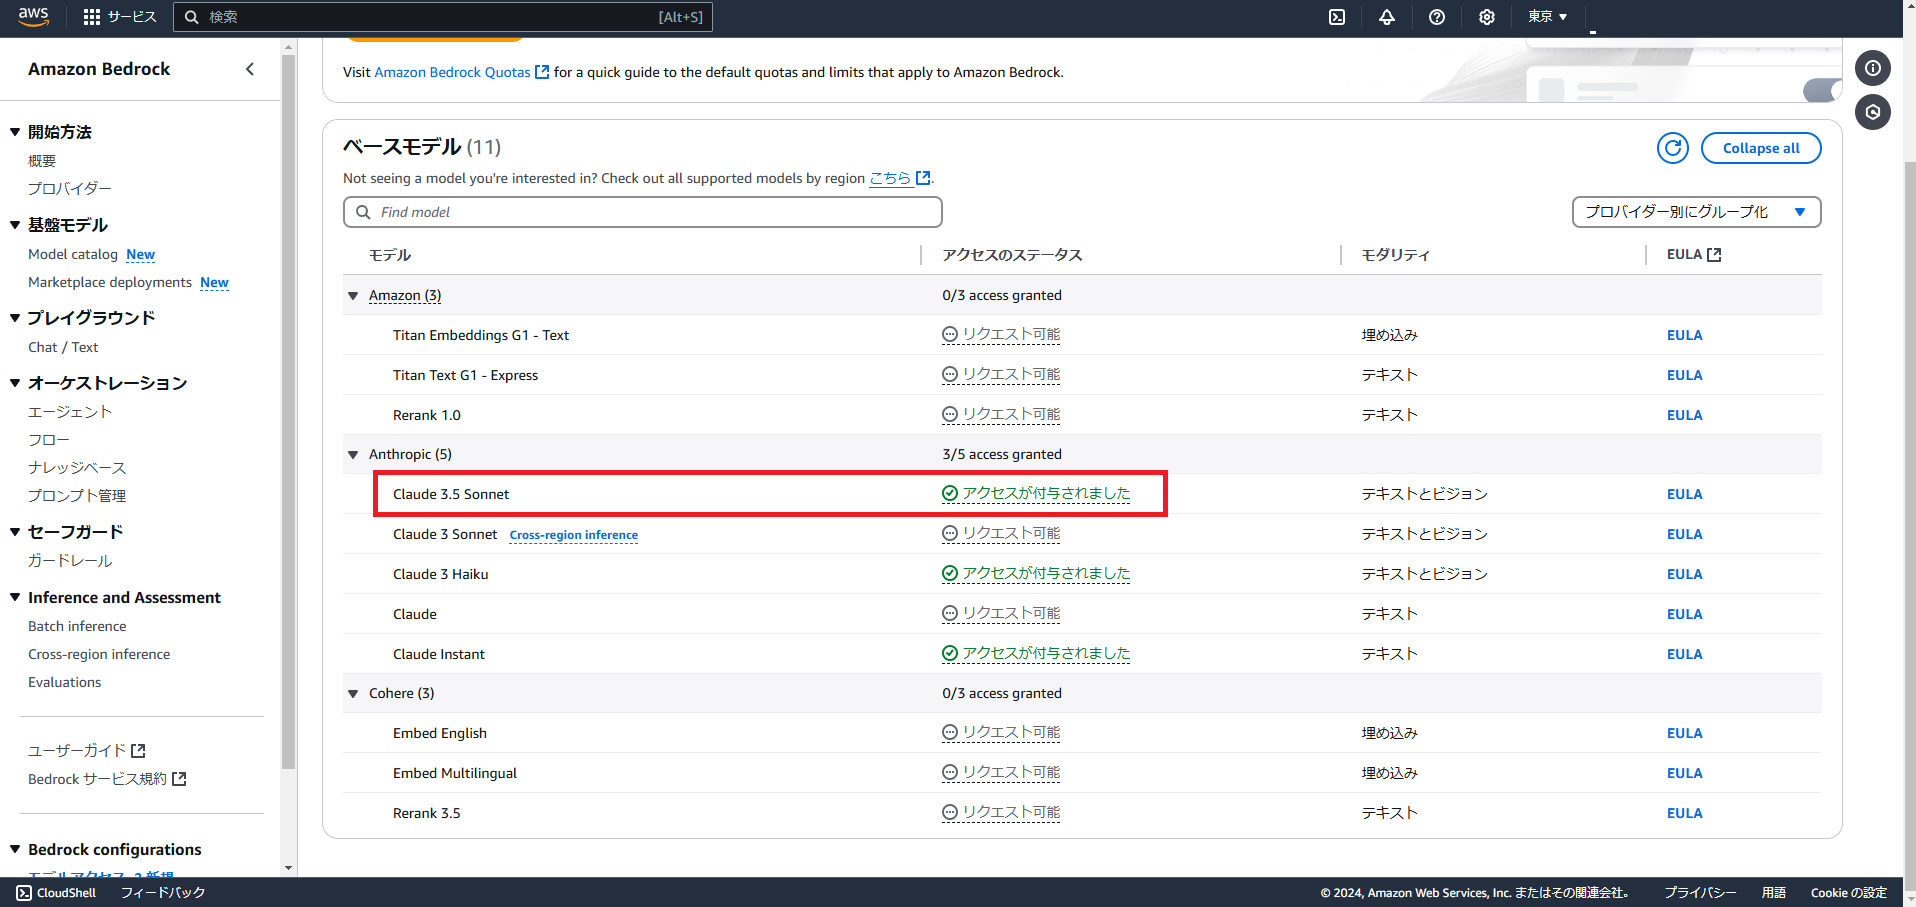Open the group by provider dropdown
Screen dimensions: 1916x907
coord(1696,212)
